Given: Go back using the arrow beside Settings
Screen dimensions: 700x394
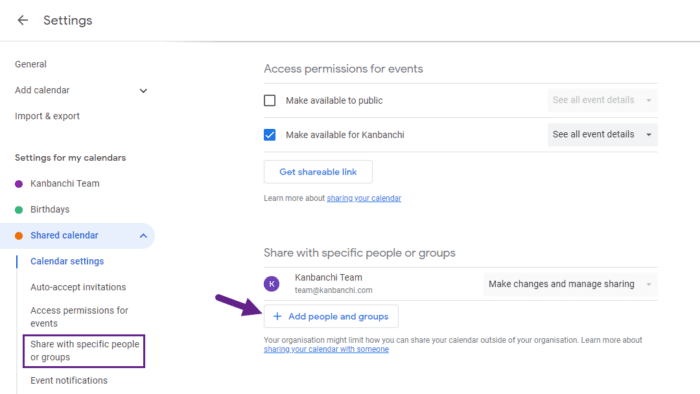Looking at the screenshot, I should [22, 20].
